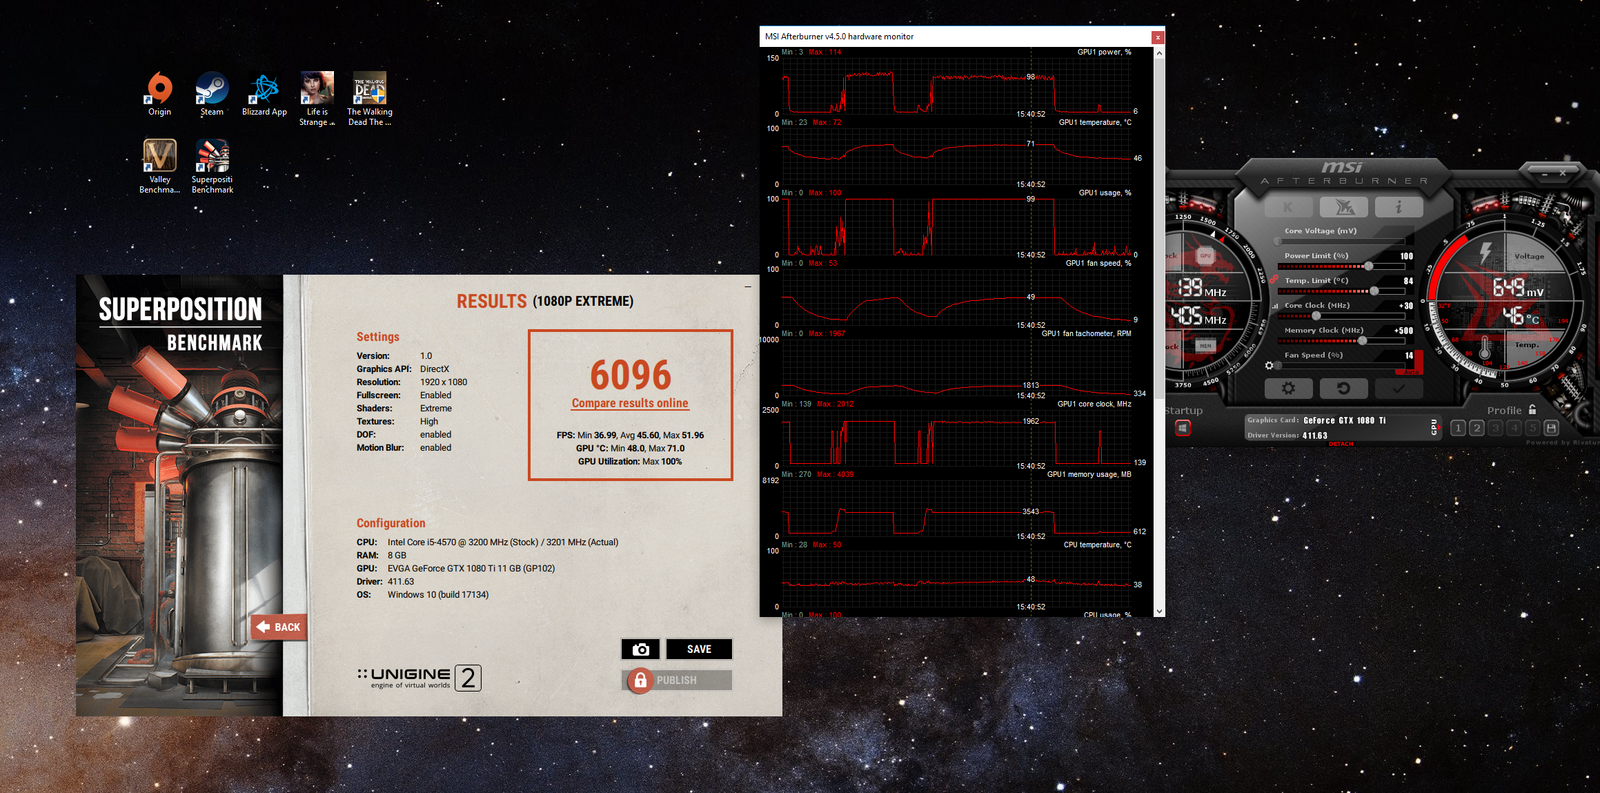
Task: Select Afterburner profile slot 2
Action: pos(1477,428)
